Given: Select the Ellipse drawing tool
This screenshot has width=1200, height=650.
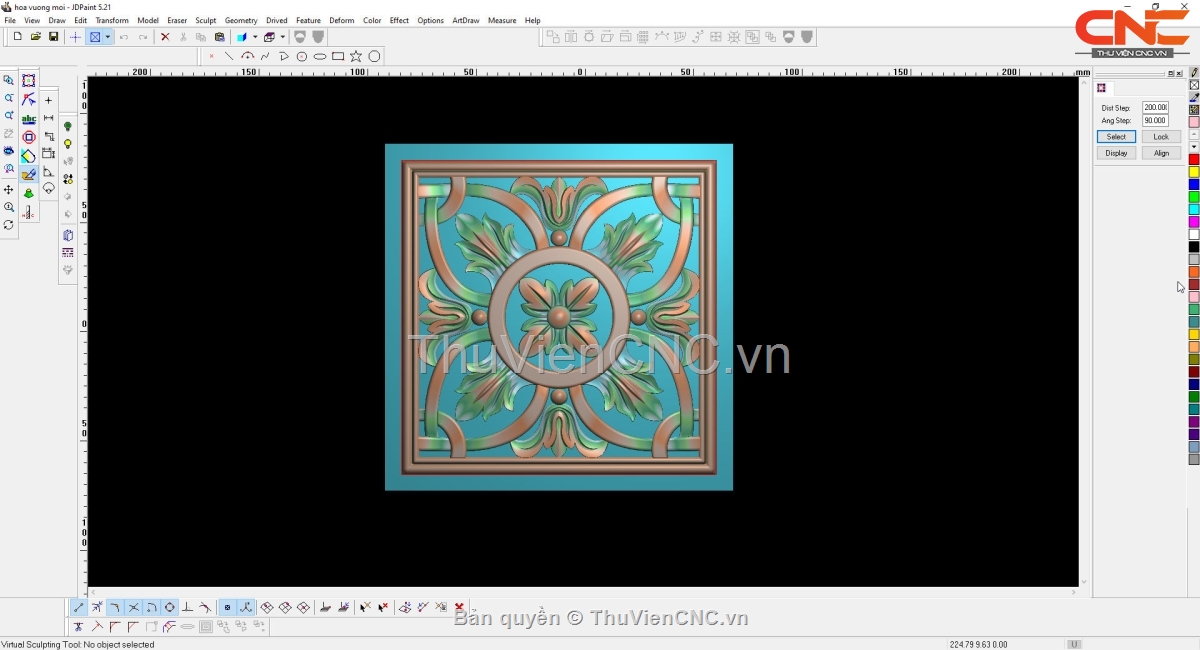Looking at the screenshot, I should coord(320,57).
